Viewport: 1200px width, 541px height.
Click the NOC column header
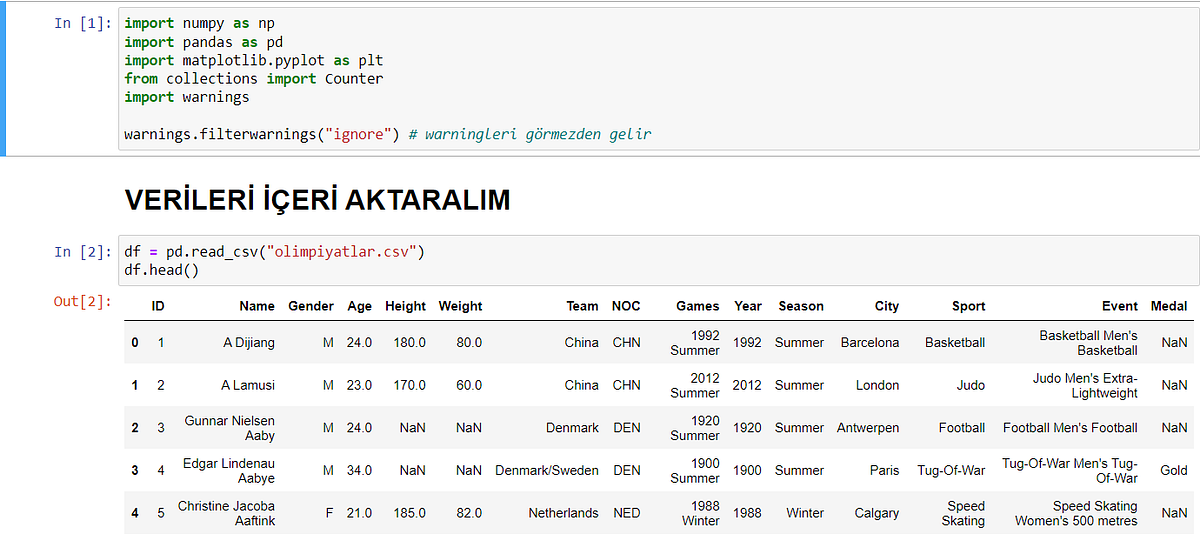(626, 306)
